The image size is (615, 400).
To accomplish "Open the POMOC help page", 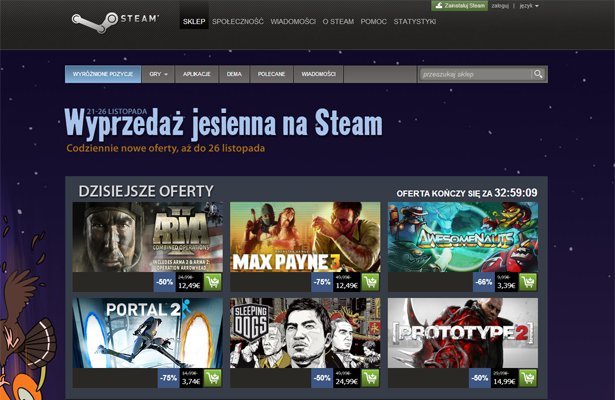I will tap(373, 22).
